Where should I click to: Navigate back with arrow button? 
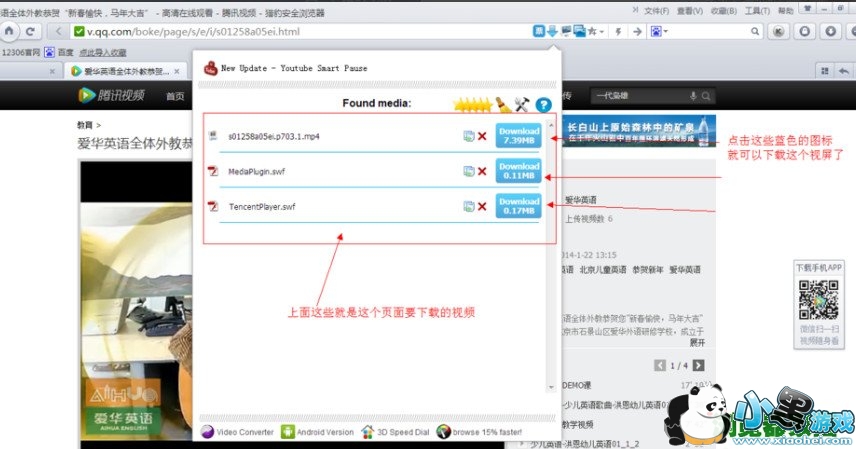coord(58,31)
